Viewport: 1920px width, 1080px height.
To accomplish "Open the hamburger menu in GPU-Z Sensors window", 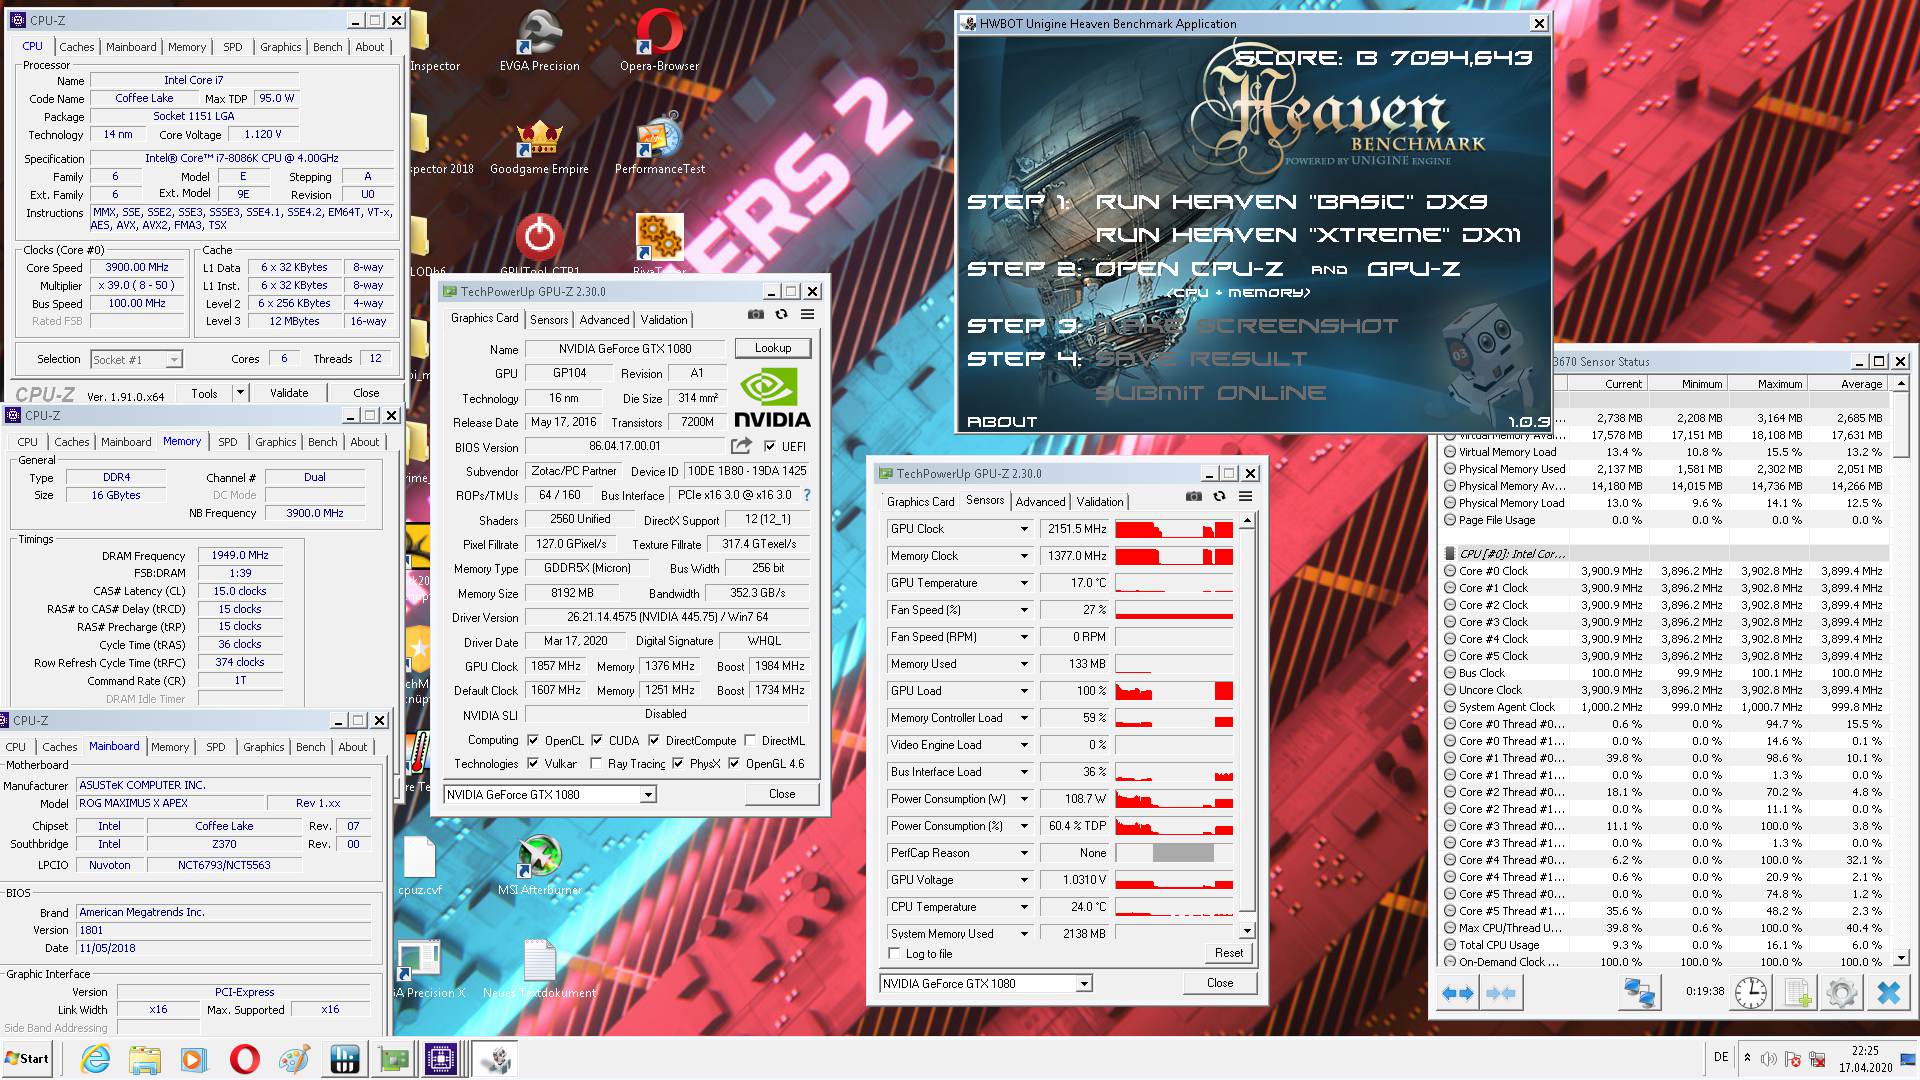I will pyautogui.click(x=1245, y=496).
